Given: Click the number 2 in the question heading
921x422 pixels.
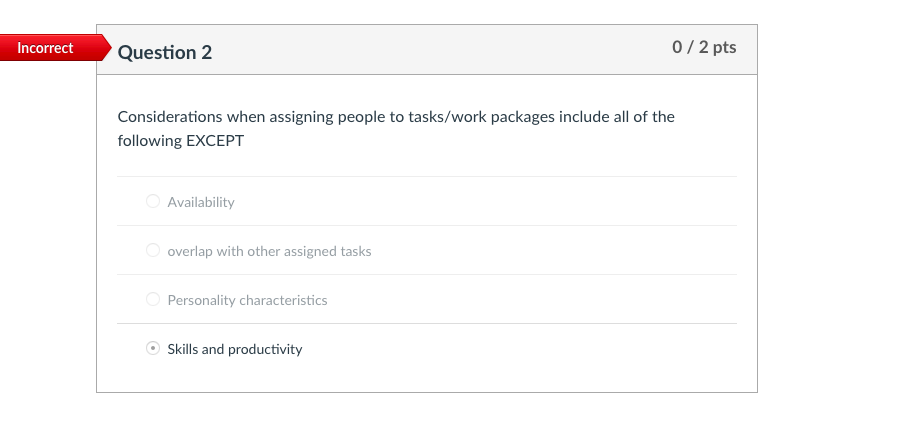Looking at the screenshot, I should [x=206, y=52].
